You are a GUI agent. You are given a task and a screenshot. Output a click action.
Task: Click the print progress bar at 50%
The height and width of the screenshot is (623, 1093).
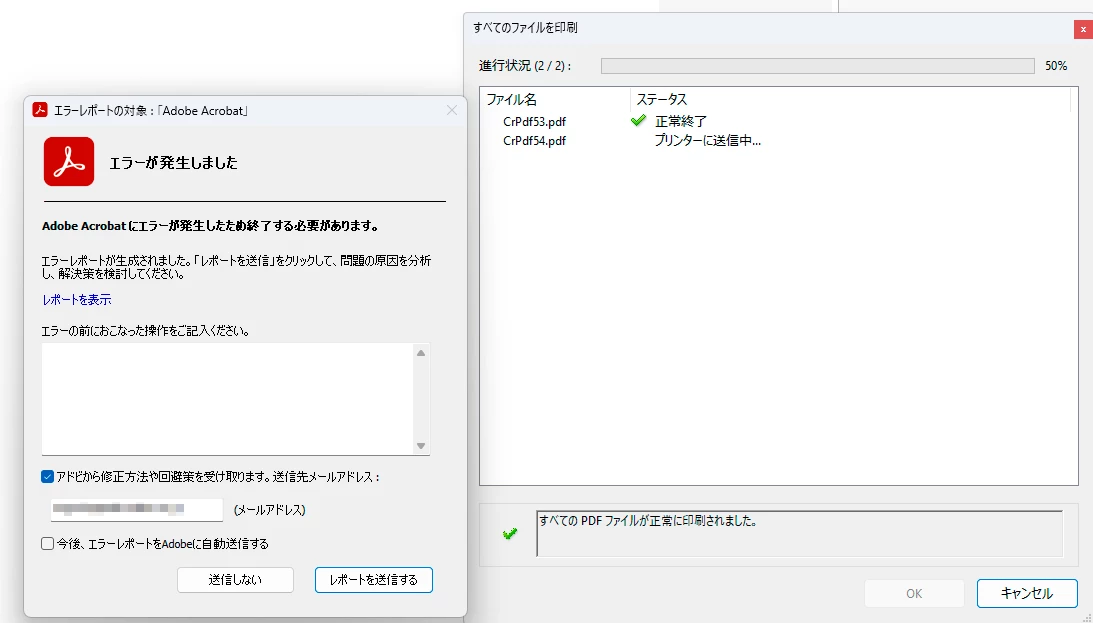818,66
